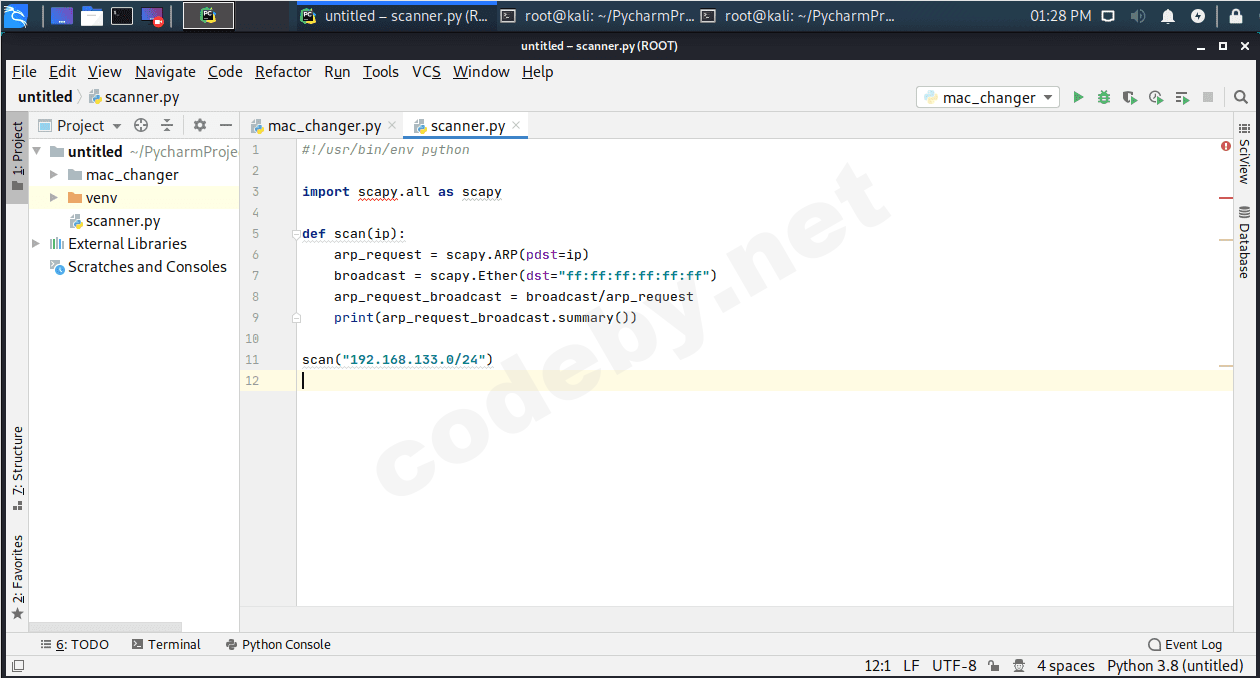Expand the venv folder in tree

(54, 198)
